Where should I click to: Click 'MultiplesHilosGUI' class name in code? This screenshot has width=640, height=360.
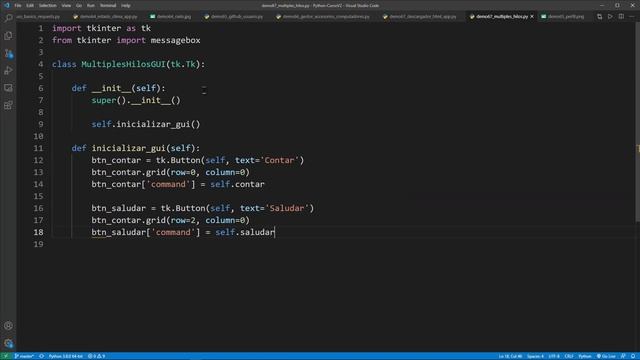pos(123,64)
